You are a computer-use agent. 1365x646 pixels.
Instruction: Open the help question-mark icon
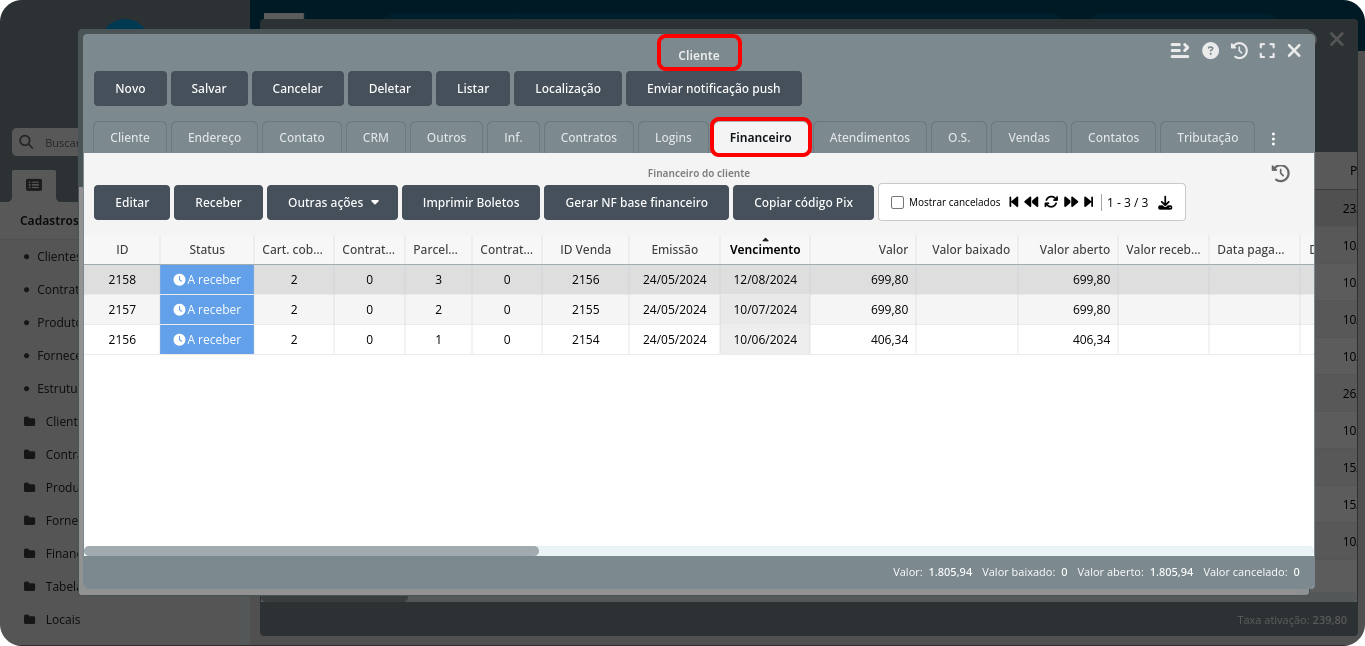pyautogui.click(x=1210, y=50)
